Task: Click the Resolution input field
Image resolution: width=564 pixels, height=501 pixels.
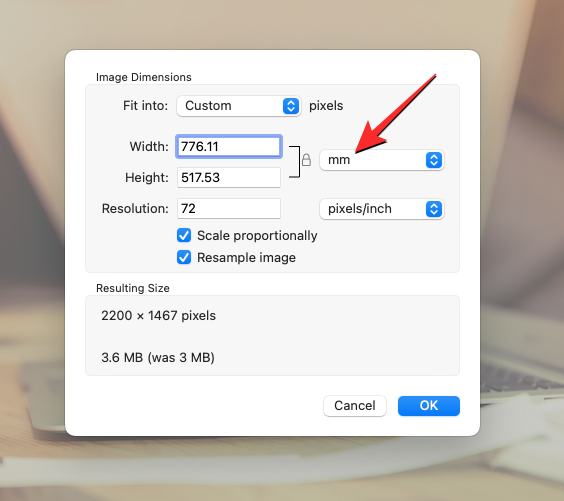Action: point(229,209)
